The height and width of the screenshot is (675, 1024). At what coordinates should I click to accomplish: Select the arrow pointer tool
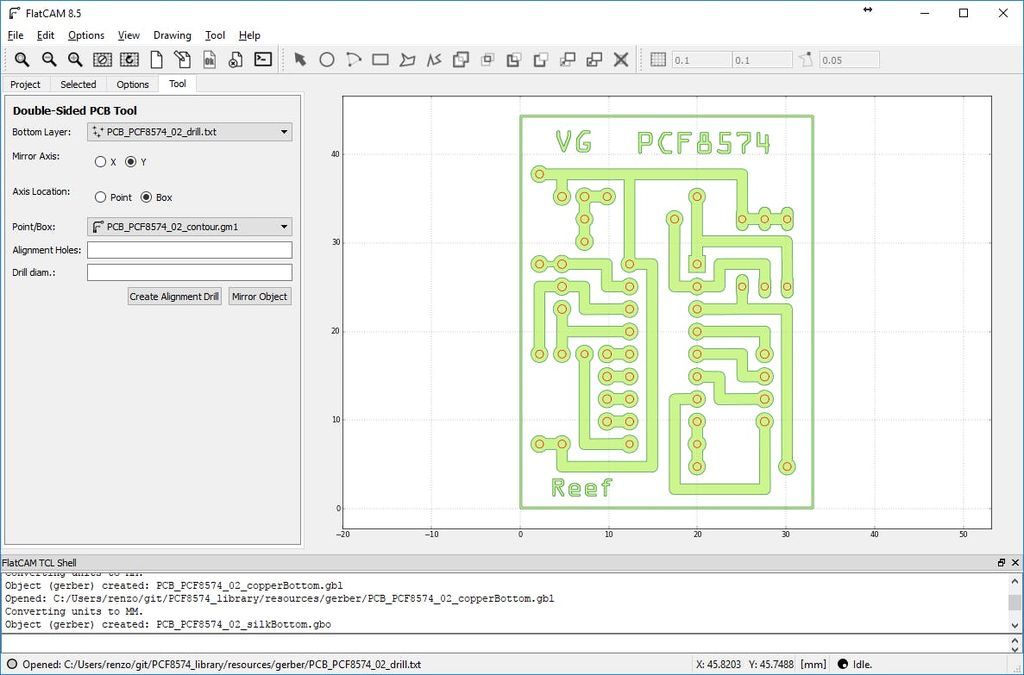point(300,59)
